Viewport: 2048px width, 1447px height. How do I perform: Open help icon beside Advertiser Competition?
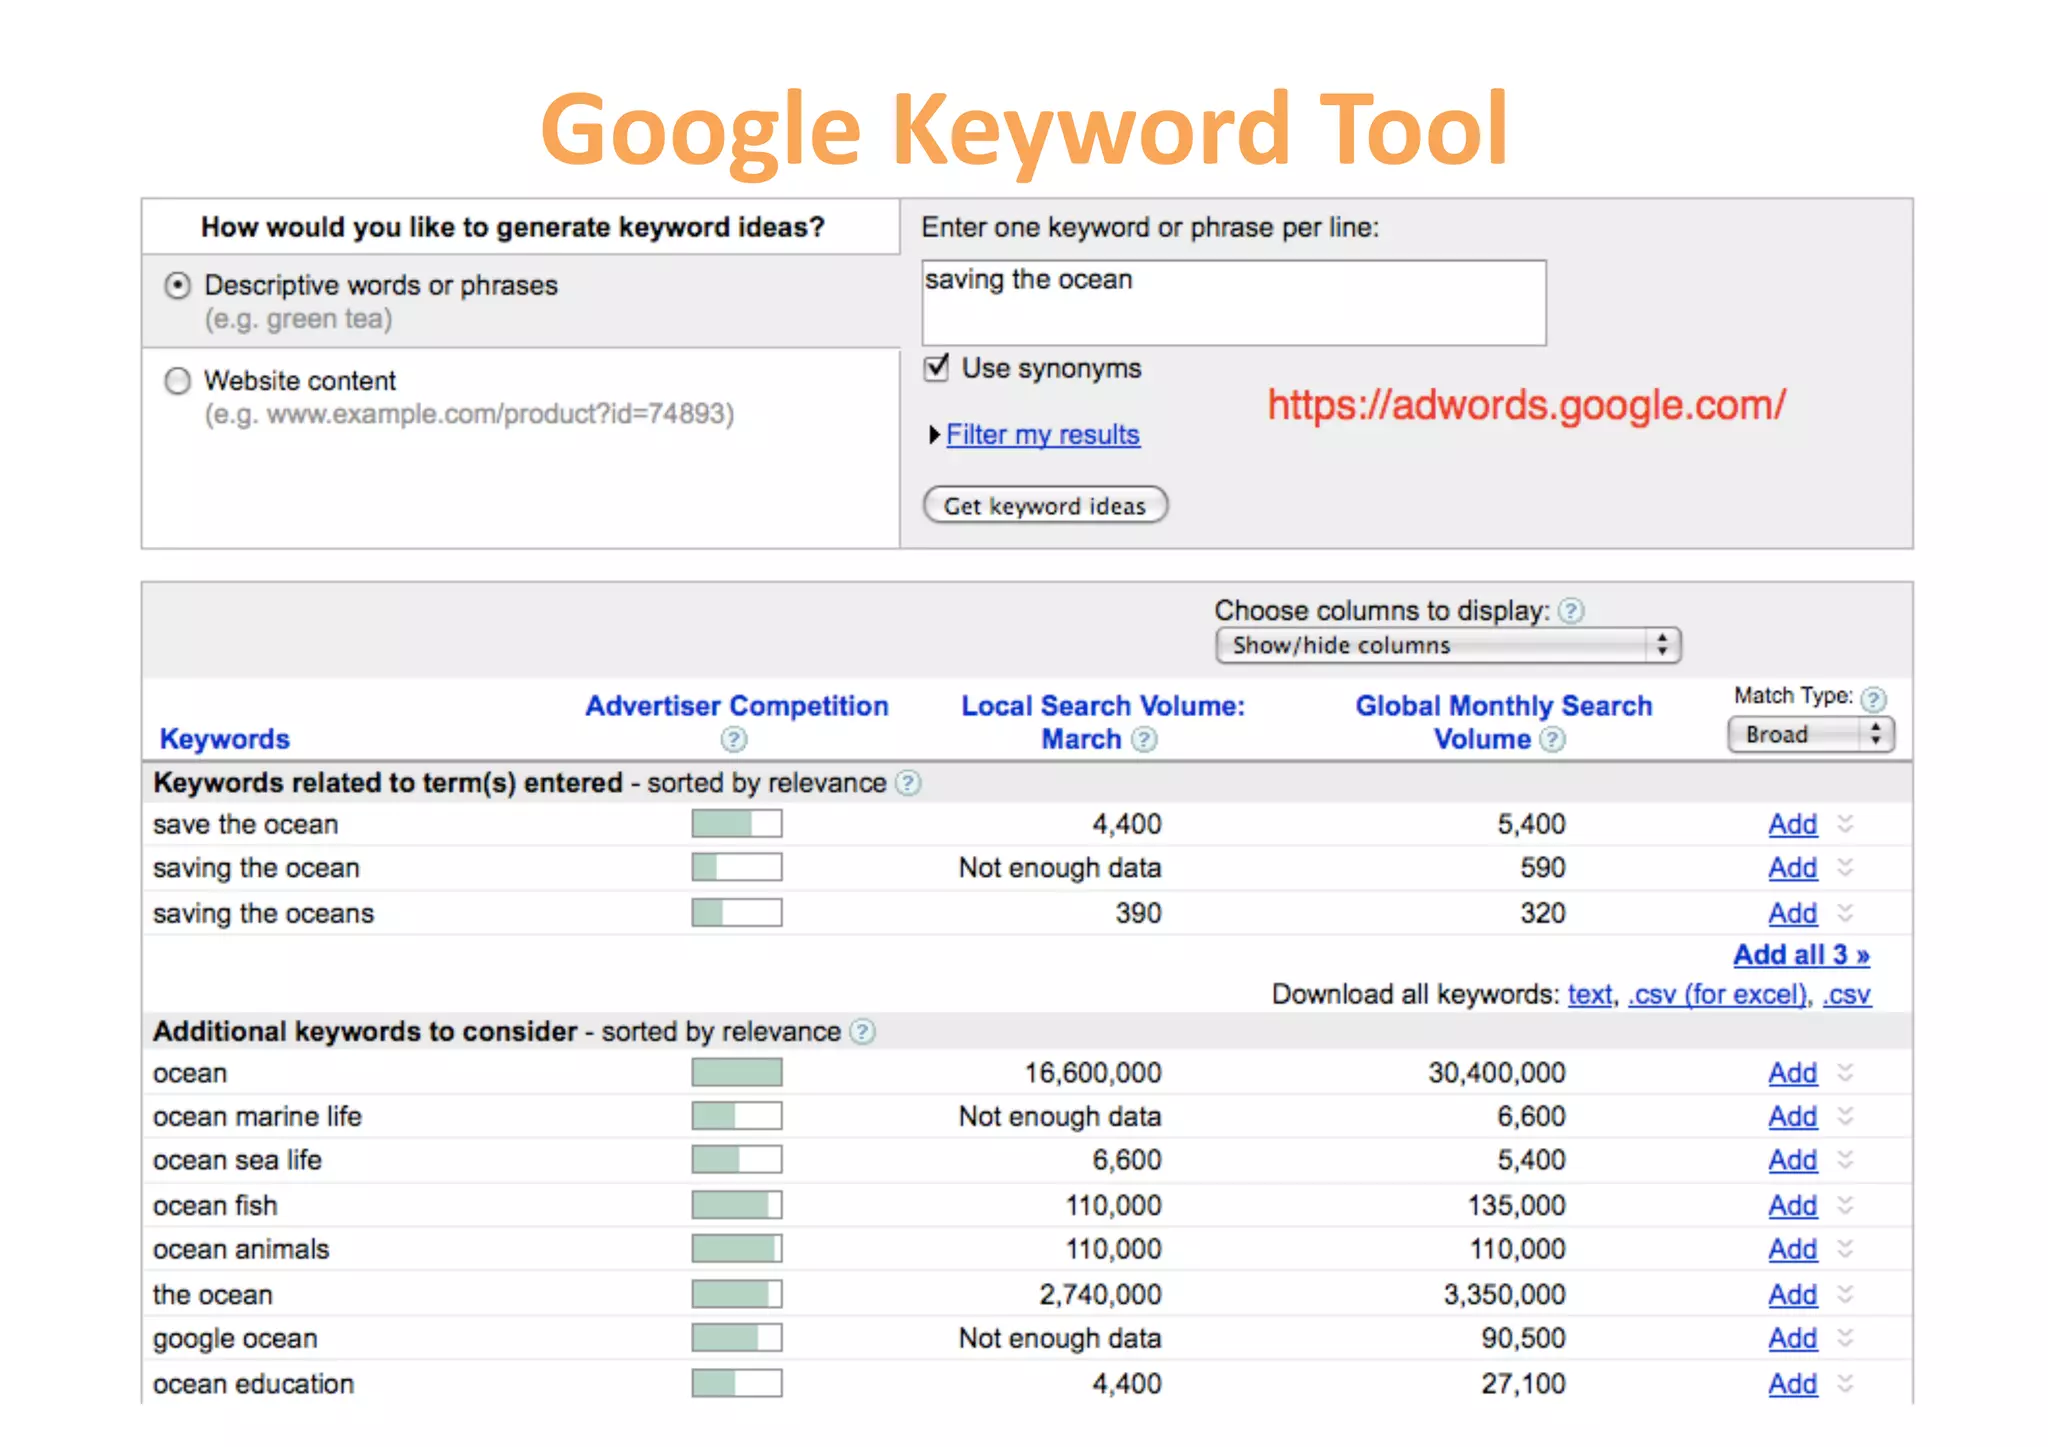pos(734,739)
